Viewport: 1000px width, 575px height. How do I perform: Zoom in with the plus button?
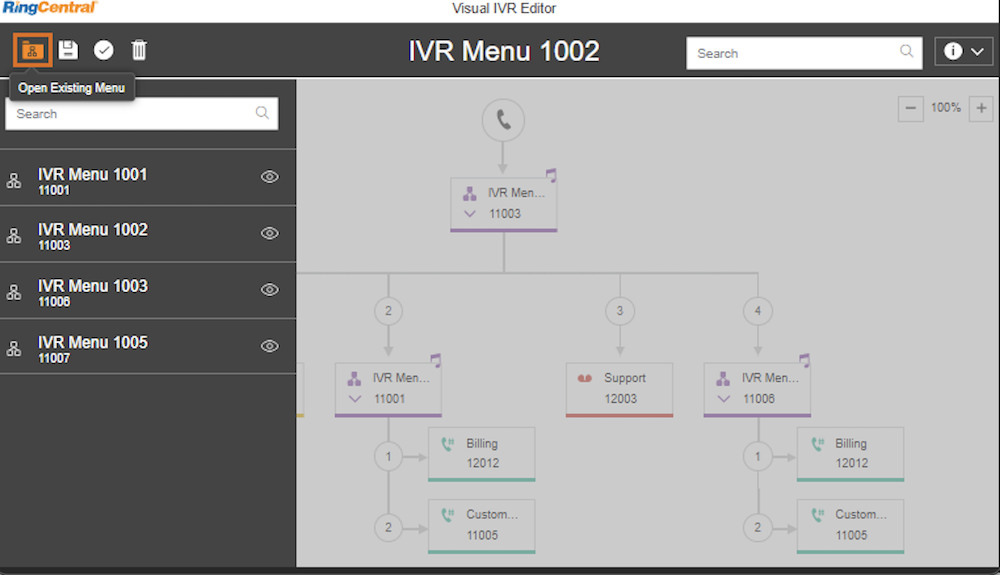(981, 108)
